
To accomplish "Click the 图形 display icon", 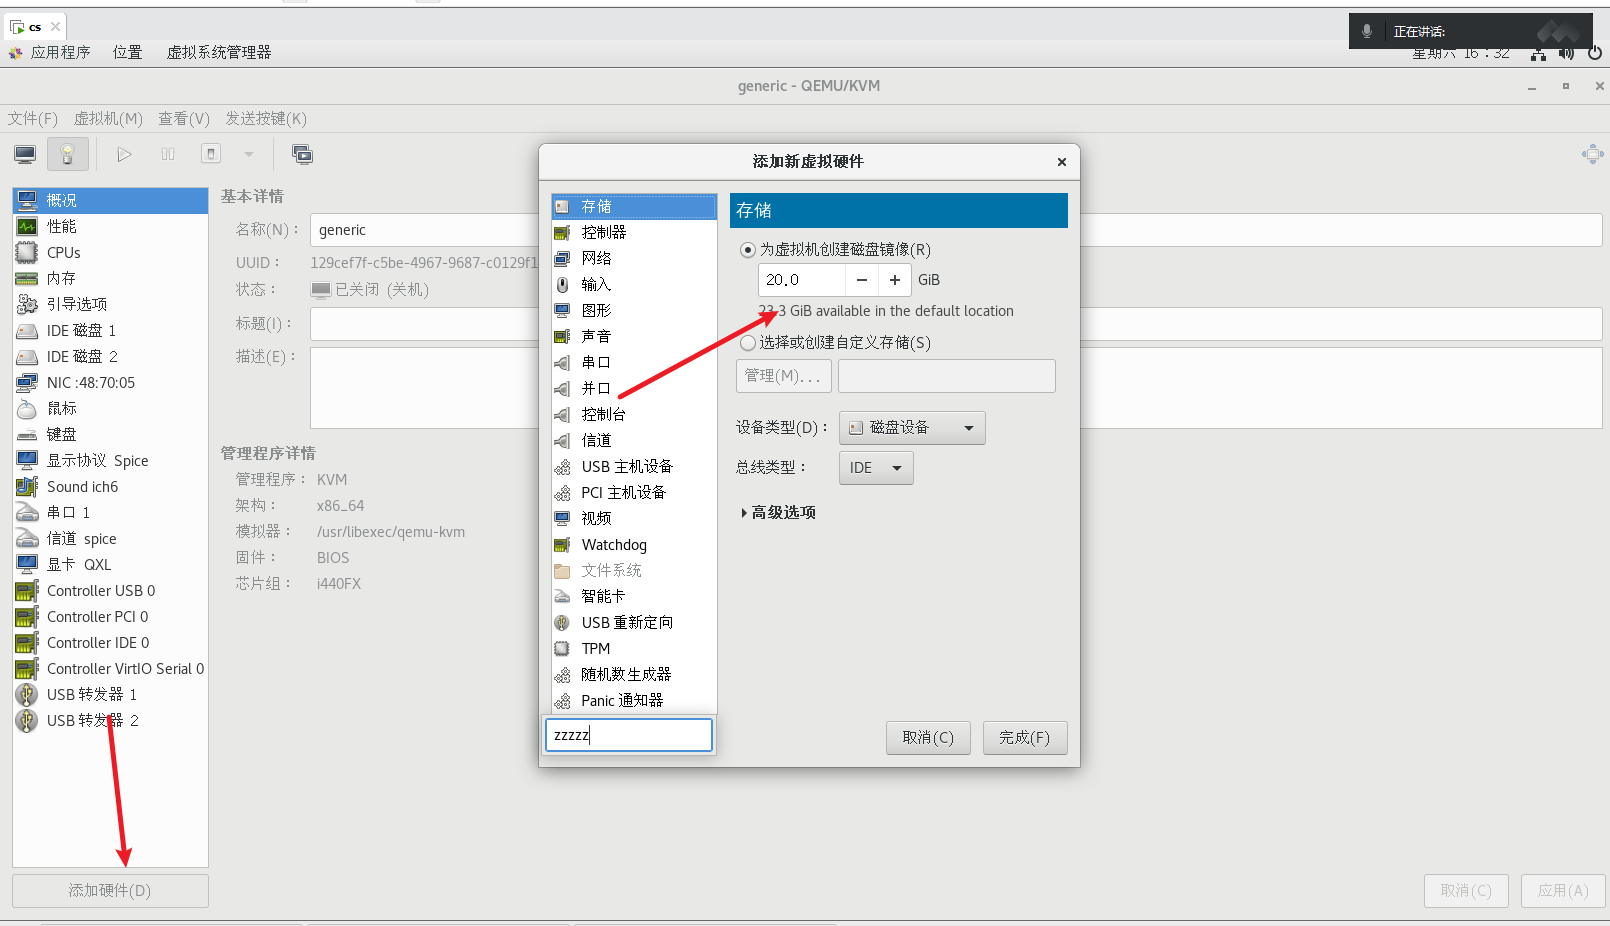I will coord(562,311).
